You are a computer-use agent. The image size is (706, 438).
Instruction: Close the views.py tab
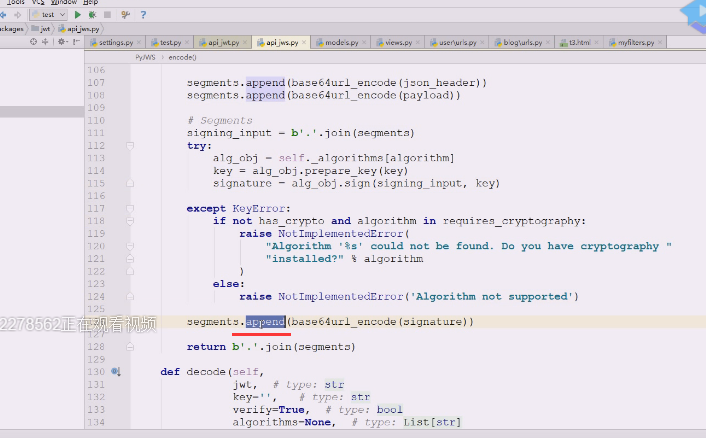pyautogui.click(x=418, y=42)
